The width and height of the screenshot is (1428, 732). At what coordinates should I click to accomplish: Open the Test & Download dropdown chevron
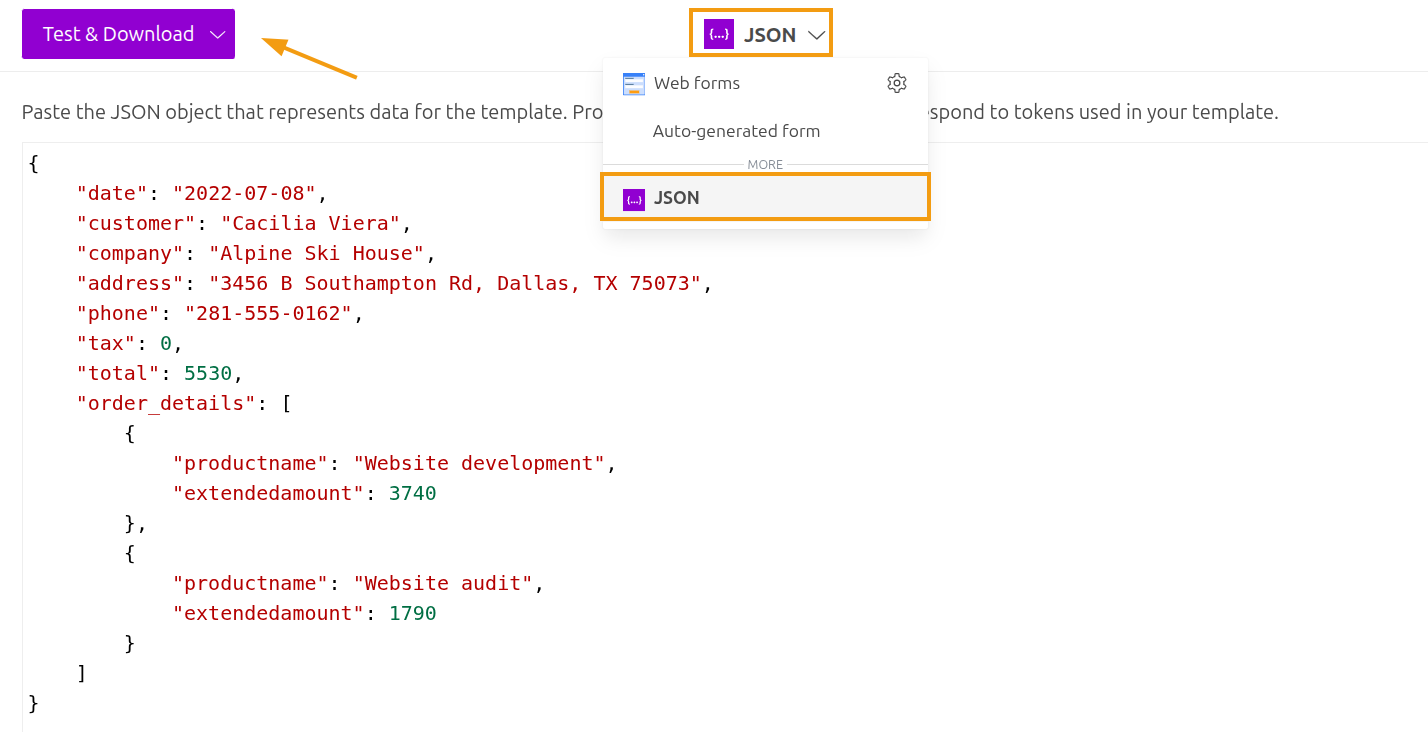tap(218, 33)
